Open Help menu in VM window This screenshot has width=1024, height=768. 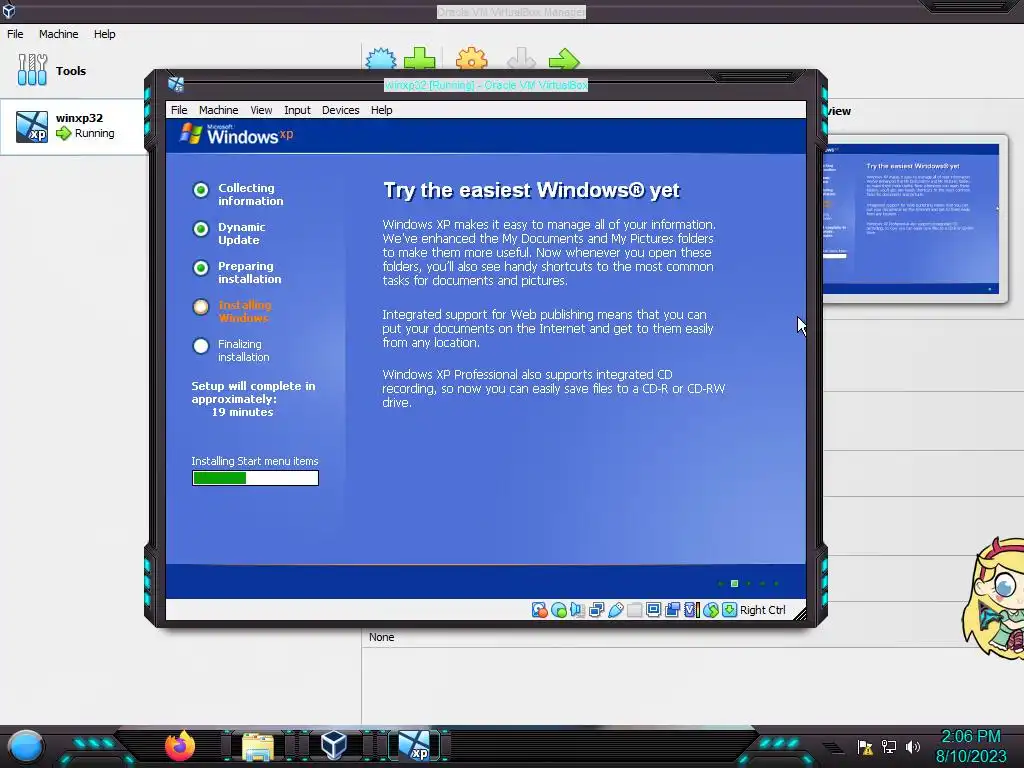[381, 110]
